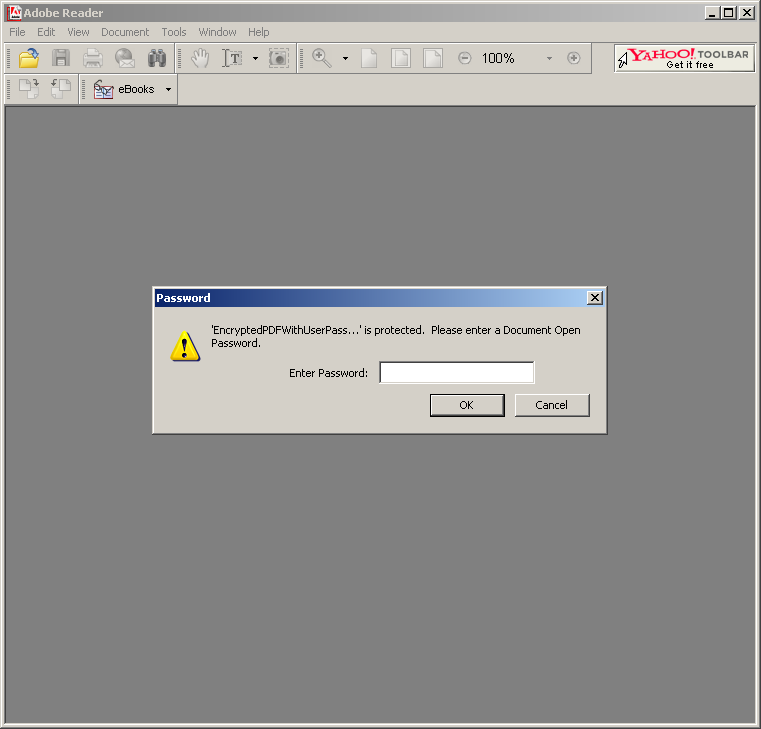Select the Snapshot camera tool
The height and width of the screenshot is (729, 761).
279,58
